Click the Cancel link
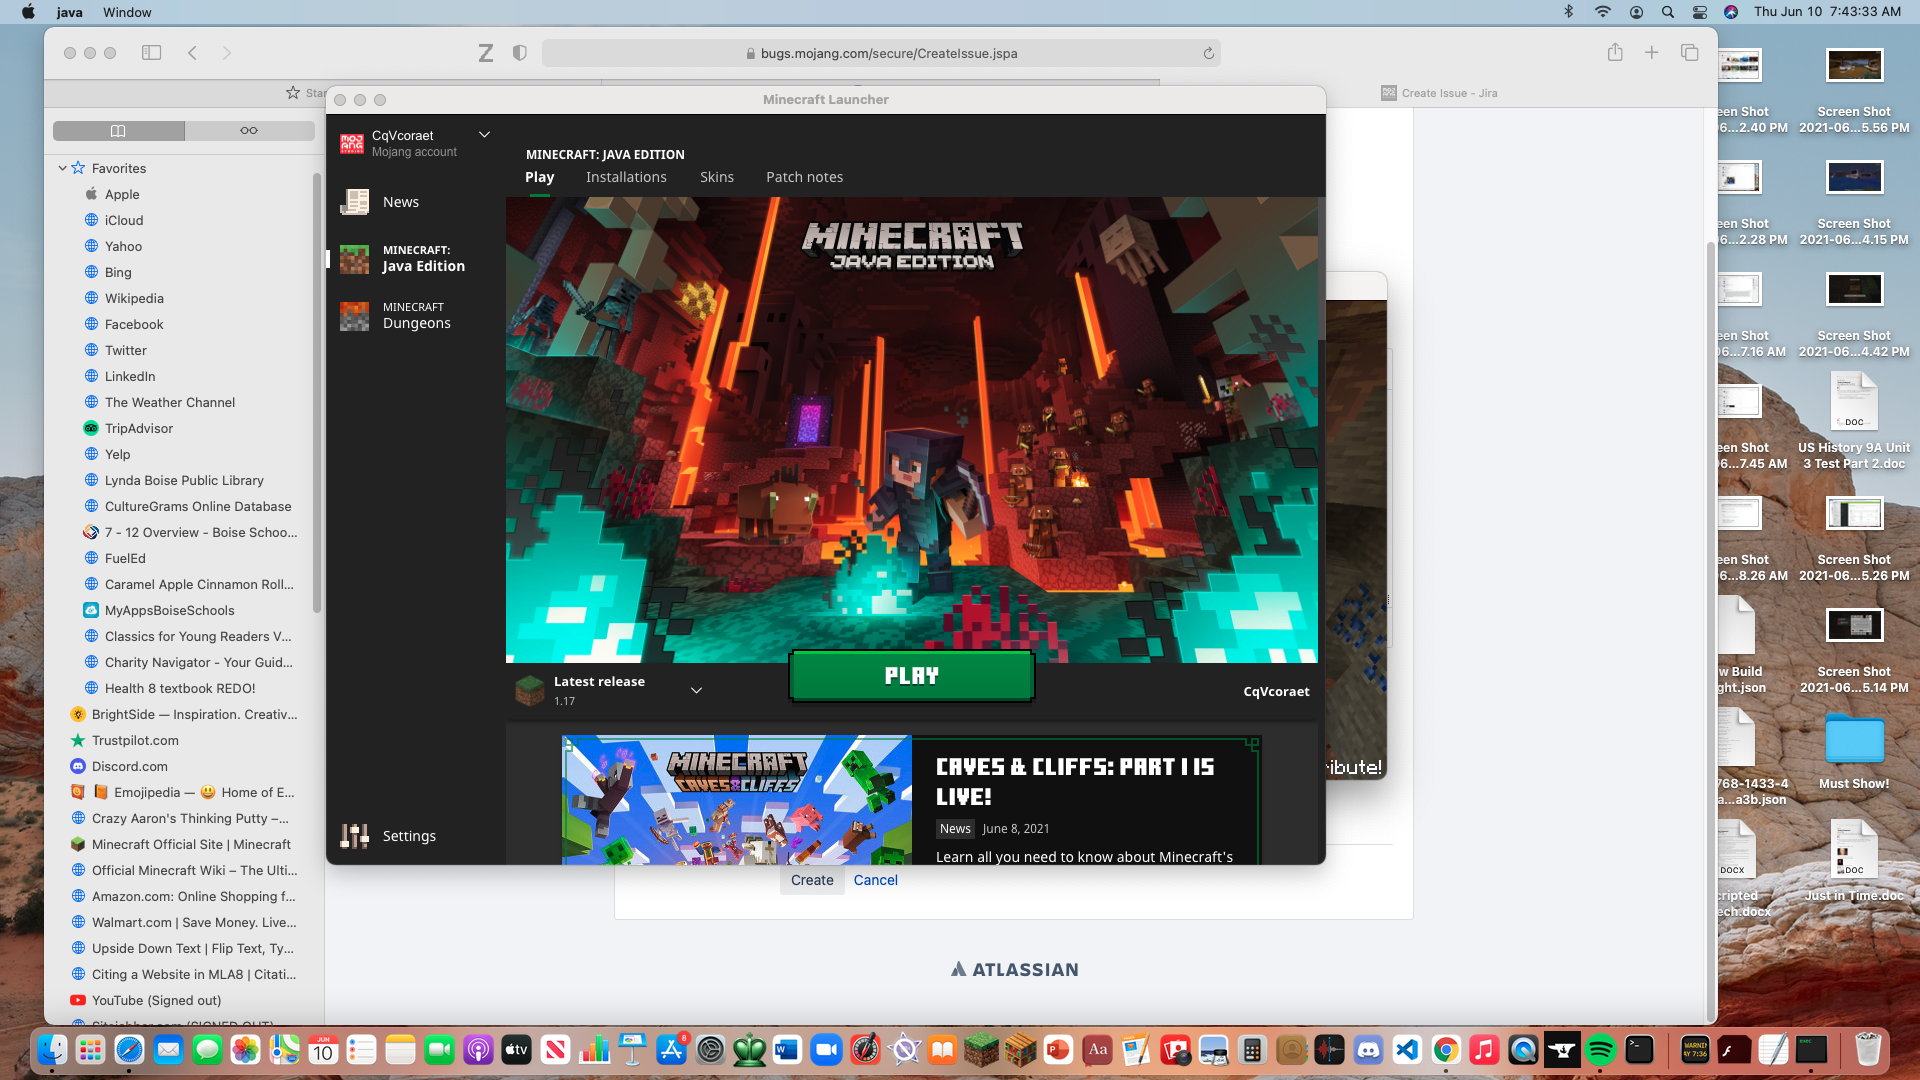The image size is (1920, 1080). coord(875,880)
